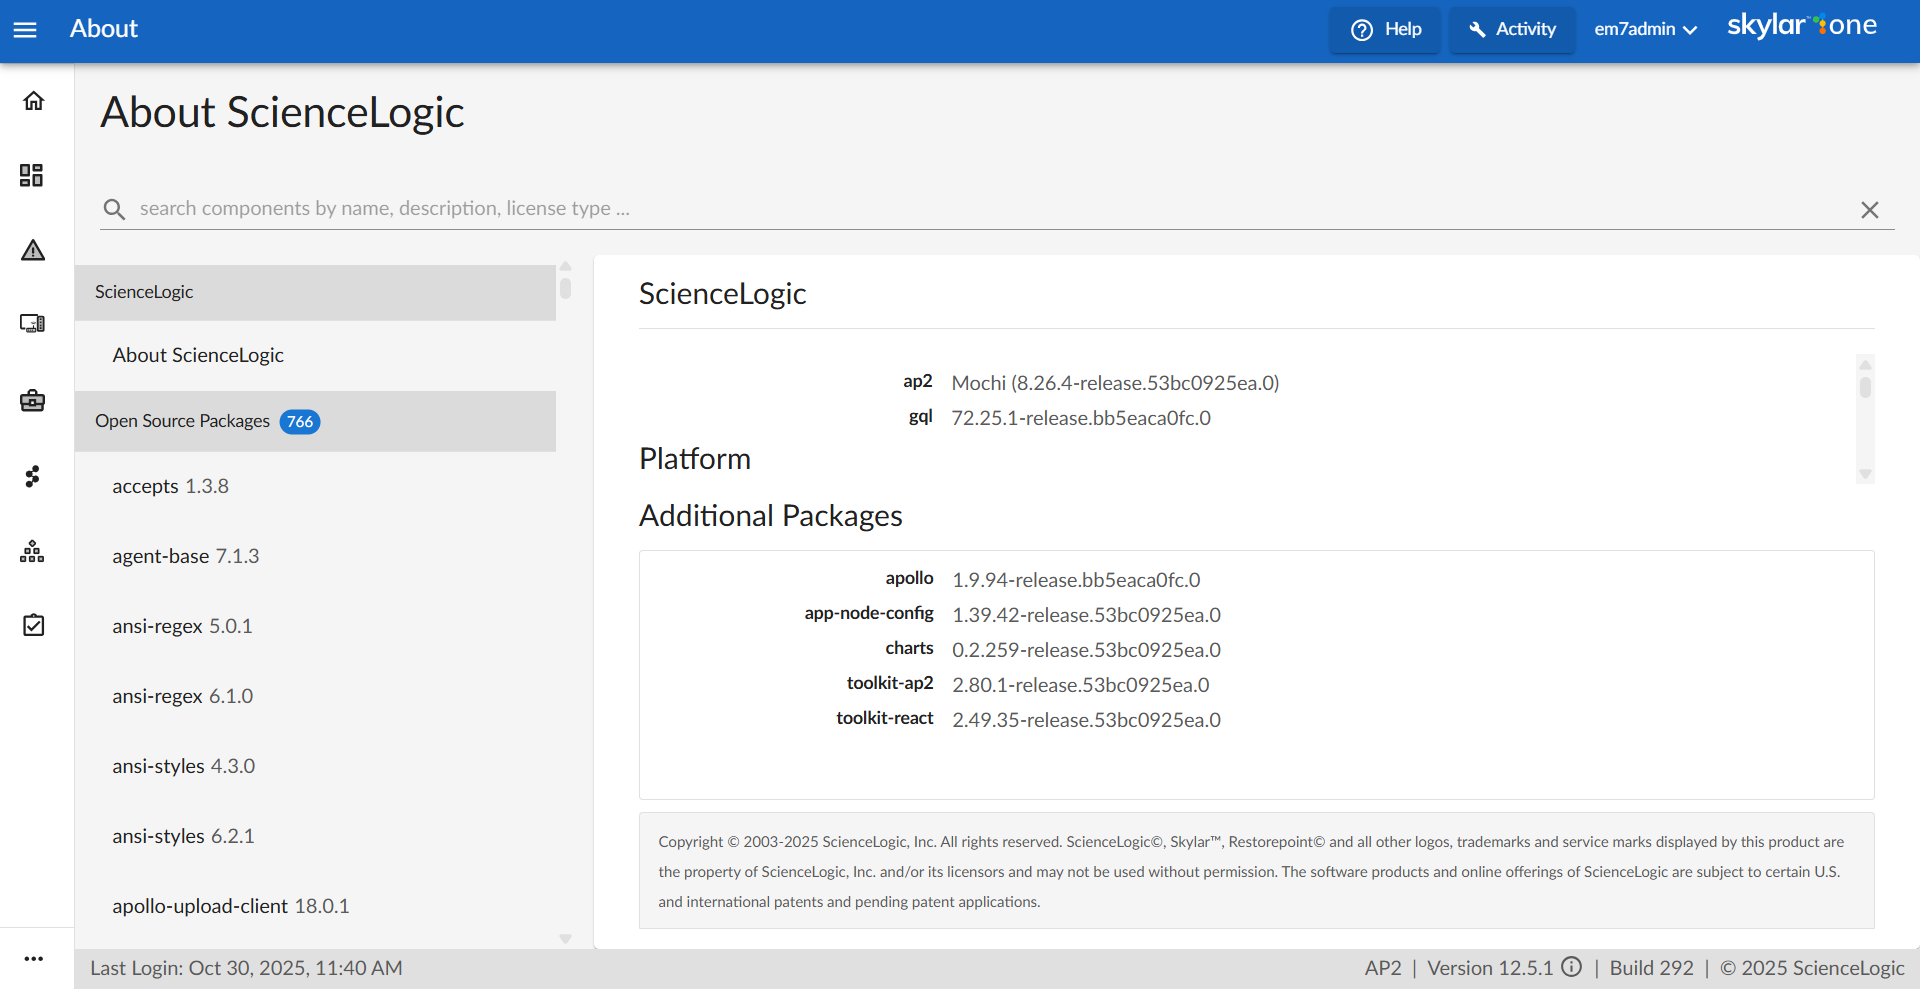The image size is (1920, 989).
Task: Open the hamburger navigation menu
Action: point(25,30)
